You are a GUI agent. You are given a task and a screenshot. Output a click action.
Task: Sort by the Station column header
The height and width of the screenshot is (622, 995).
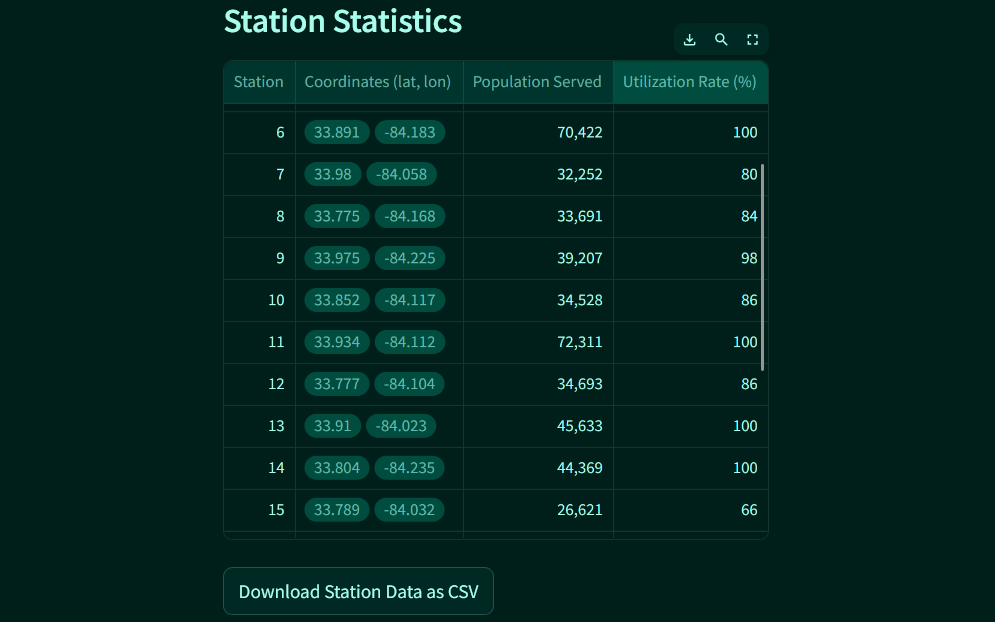(259, 82)
